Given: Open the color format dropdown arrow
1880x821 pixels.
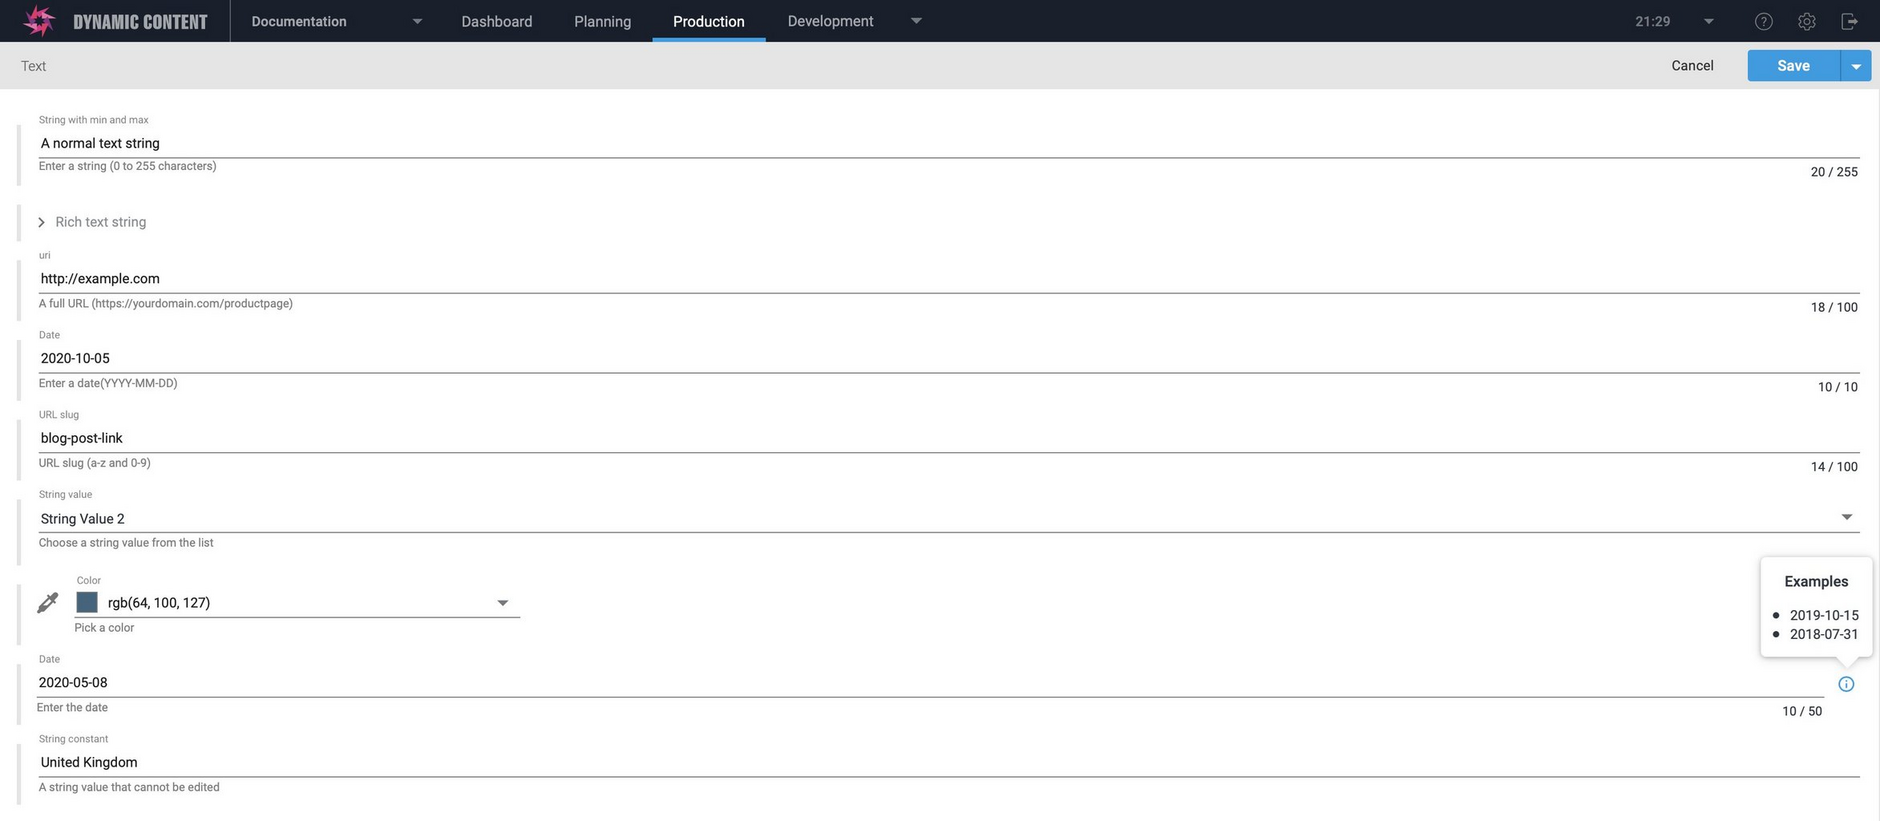Looking at the screenshot, I should click(x=503, y=602).
